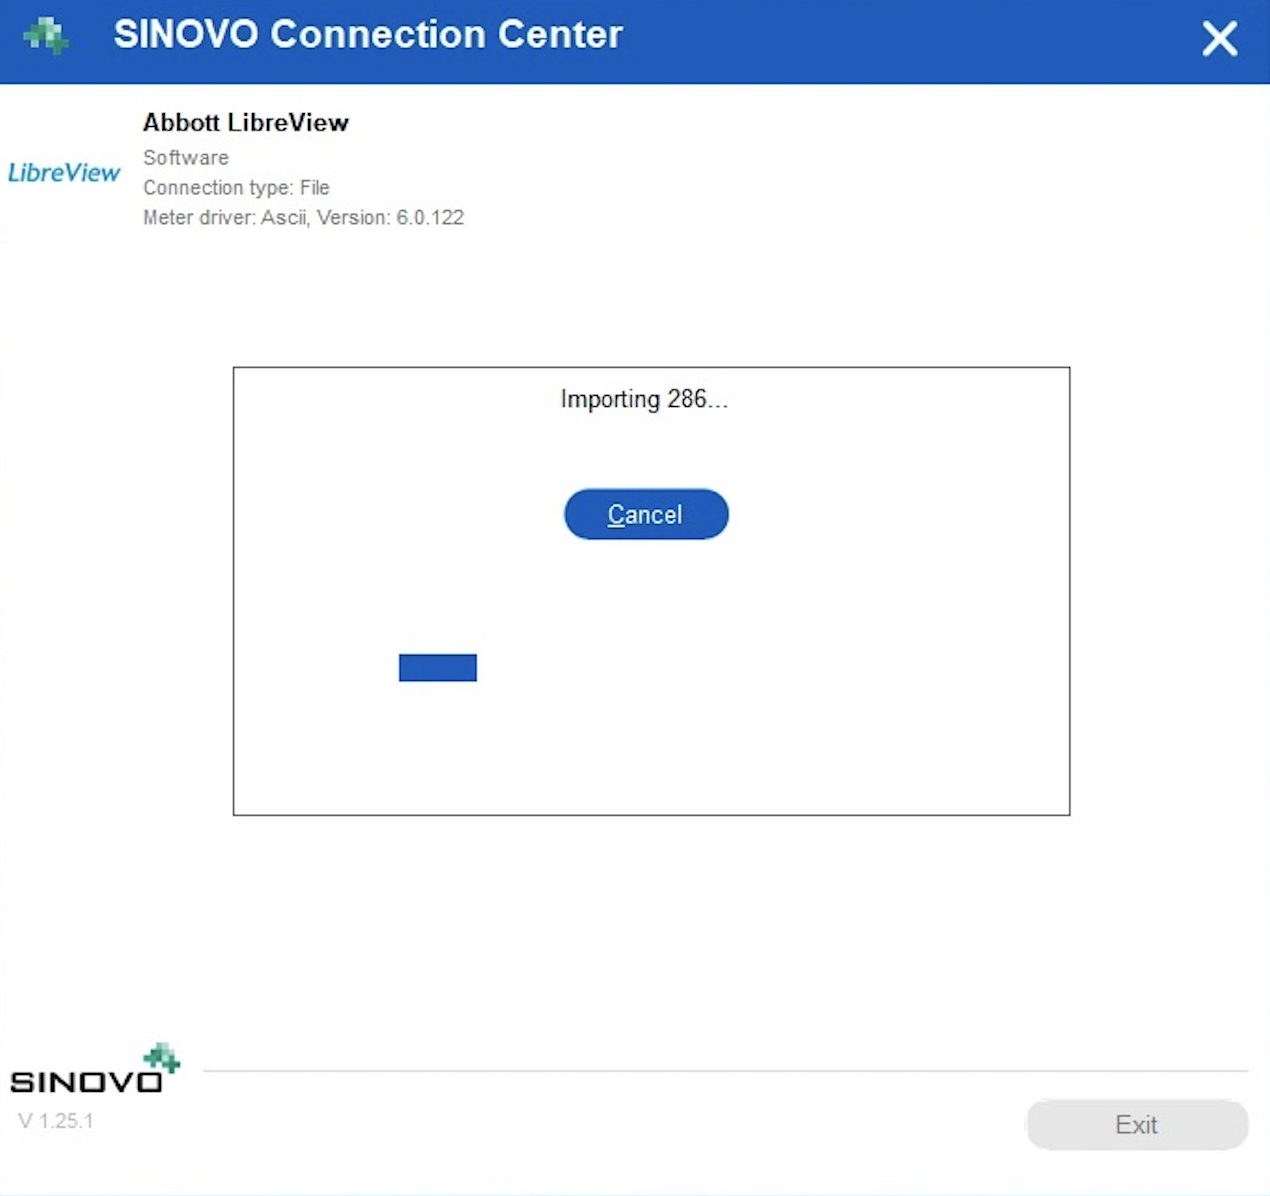Click the app version V 1.25.1 label

56,1121
